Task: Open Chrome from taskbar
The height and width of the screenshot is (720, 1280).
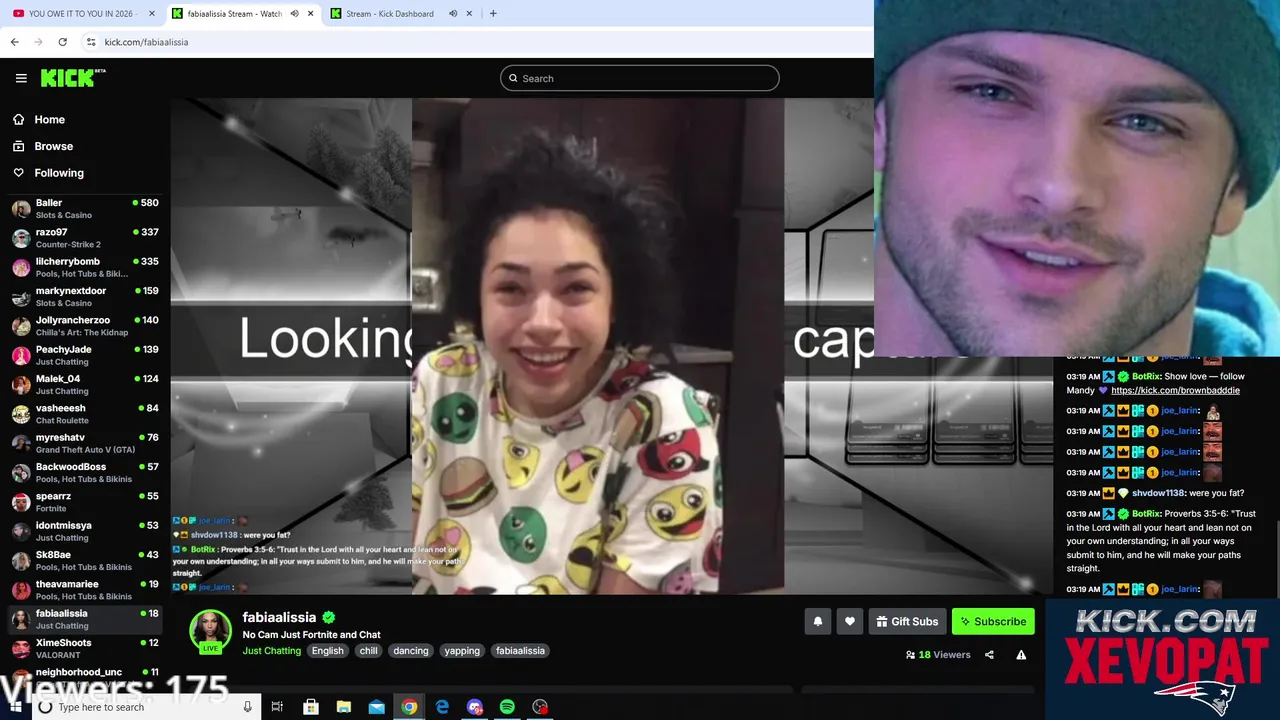Action: (x=409, y=707)
